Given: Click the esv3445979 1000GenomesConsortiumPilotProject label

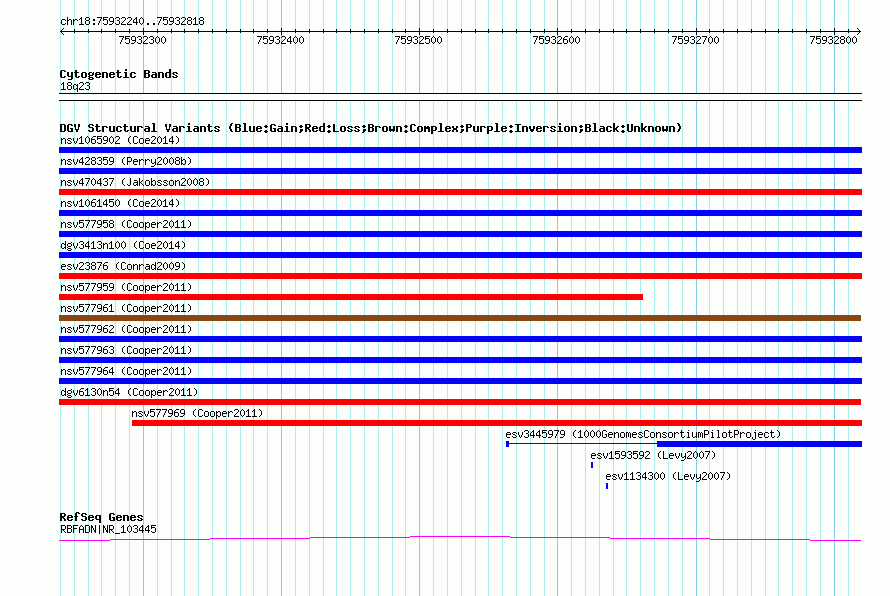Looking at the screenshot, I should pyautogui.click(x=643, y=434).
